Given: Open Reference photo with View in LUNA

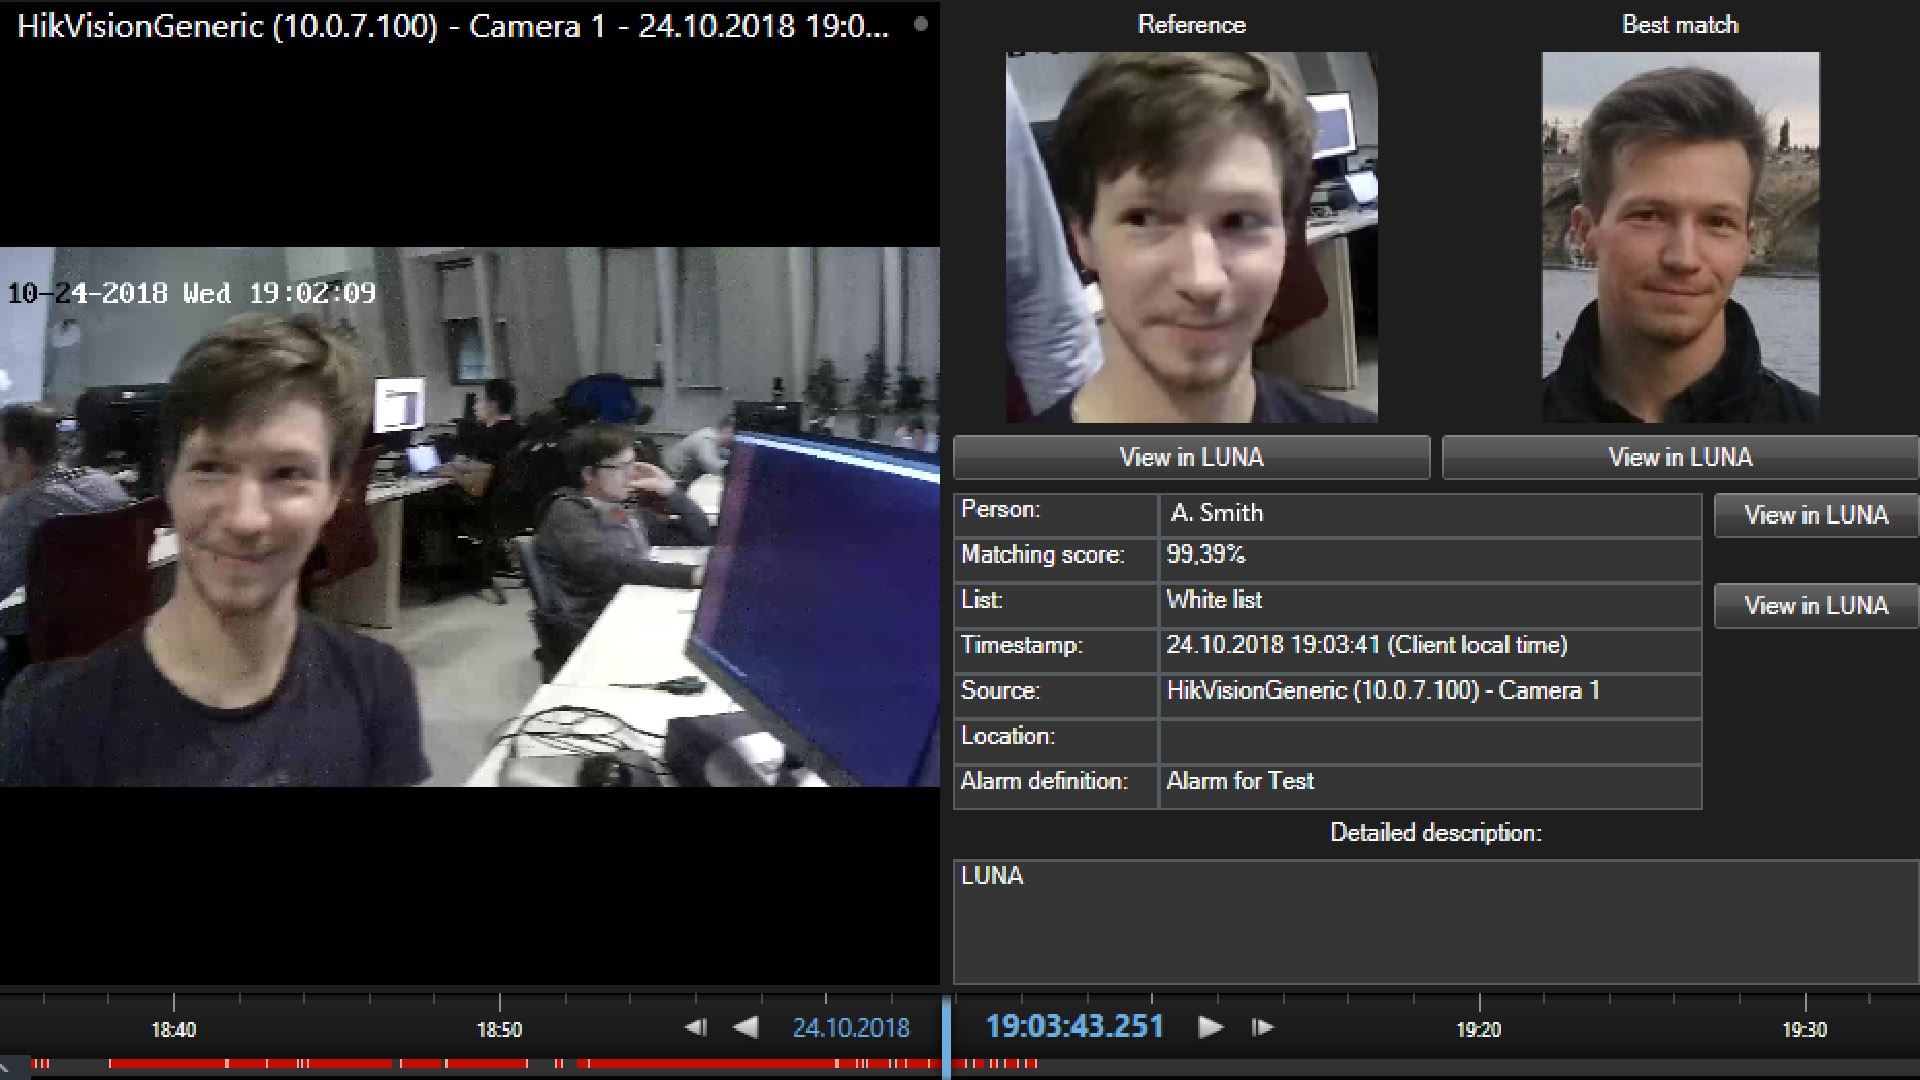Looking at the screenshot, I should [x=1191, y=458].
